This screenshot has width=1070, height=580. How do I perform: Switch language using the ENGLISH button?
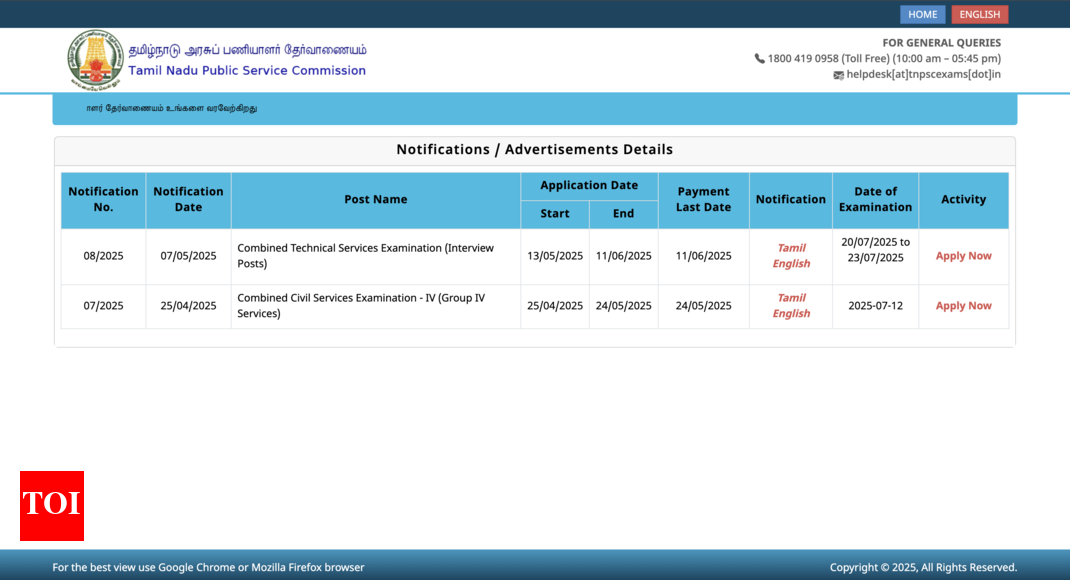click(x=979, y=14)
